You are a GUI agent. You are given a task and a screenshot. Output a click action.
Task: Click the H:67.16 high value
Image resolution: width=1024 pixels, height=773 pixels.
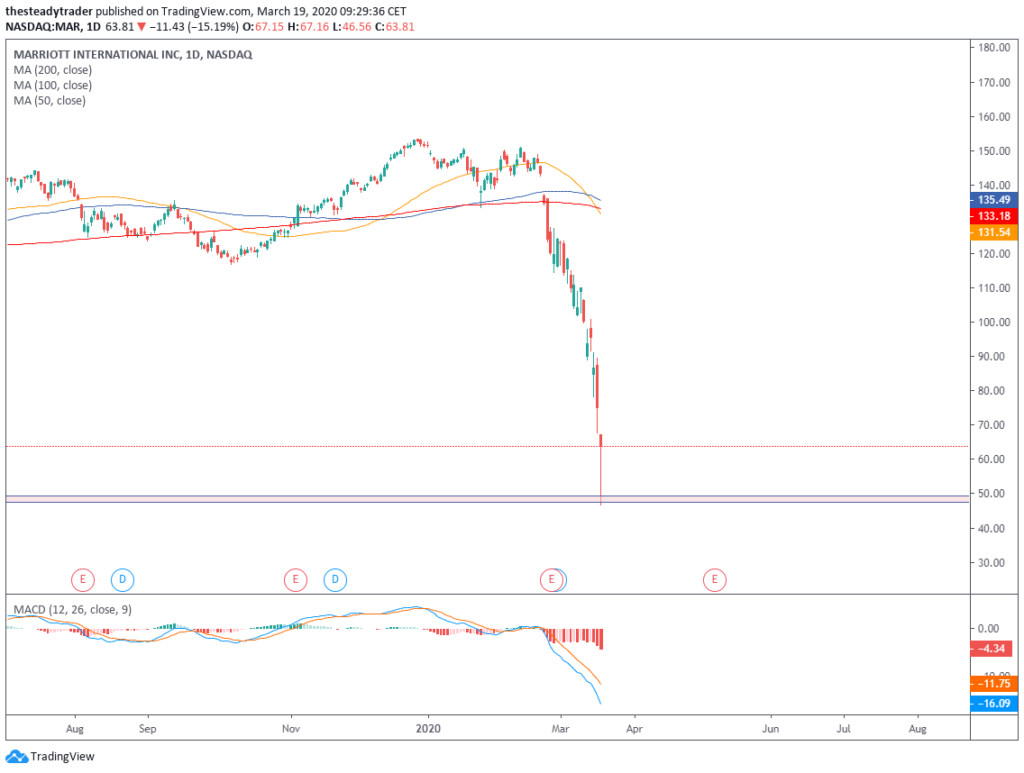coord(308,27)
